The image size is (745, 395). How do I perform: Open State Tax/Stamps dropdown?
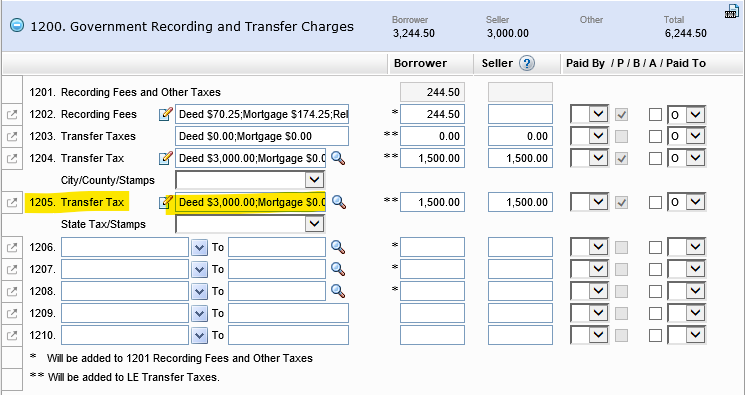coord(250,224)
